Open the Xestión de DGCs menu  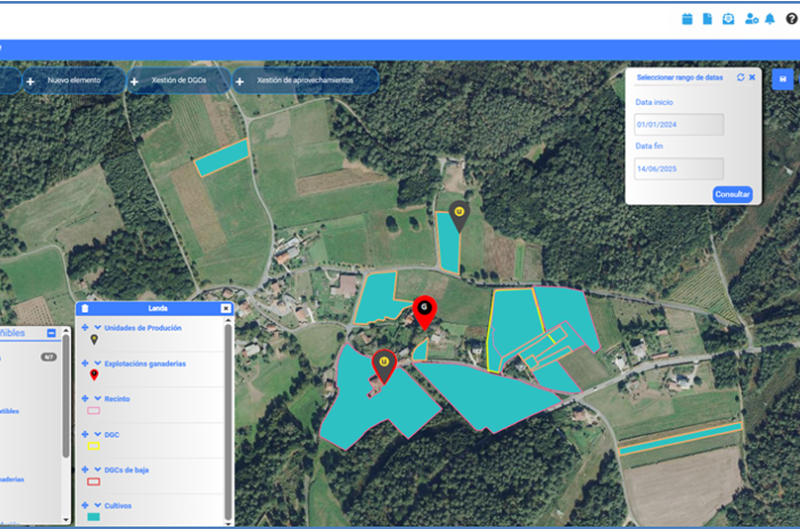tap(179, 81)
